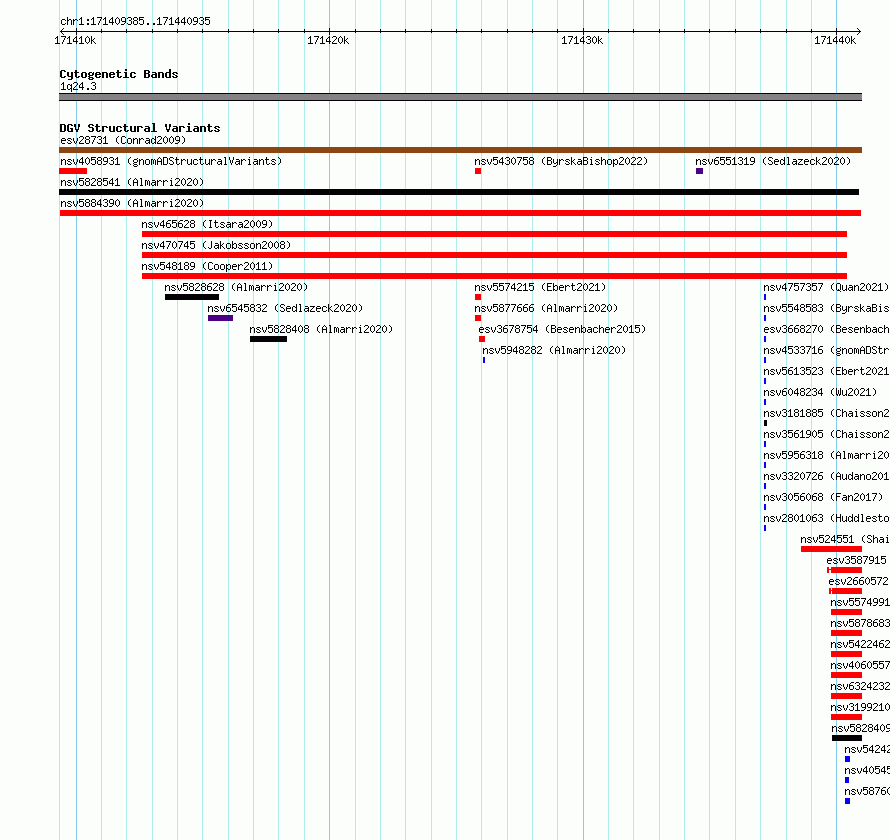Open nsv3561905 Chaisson variant label

click(826, 434)
